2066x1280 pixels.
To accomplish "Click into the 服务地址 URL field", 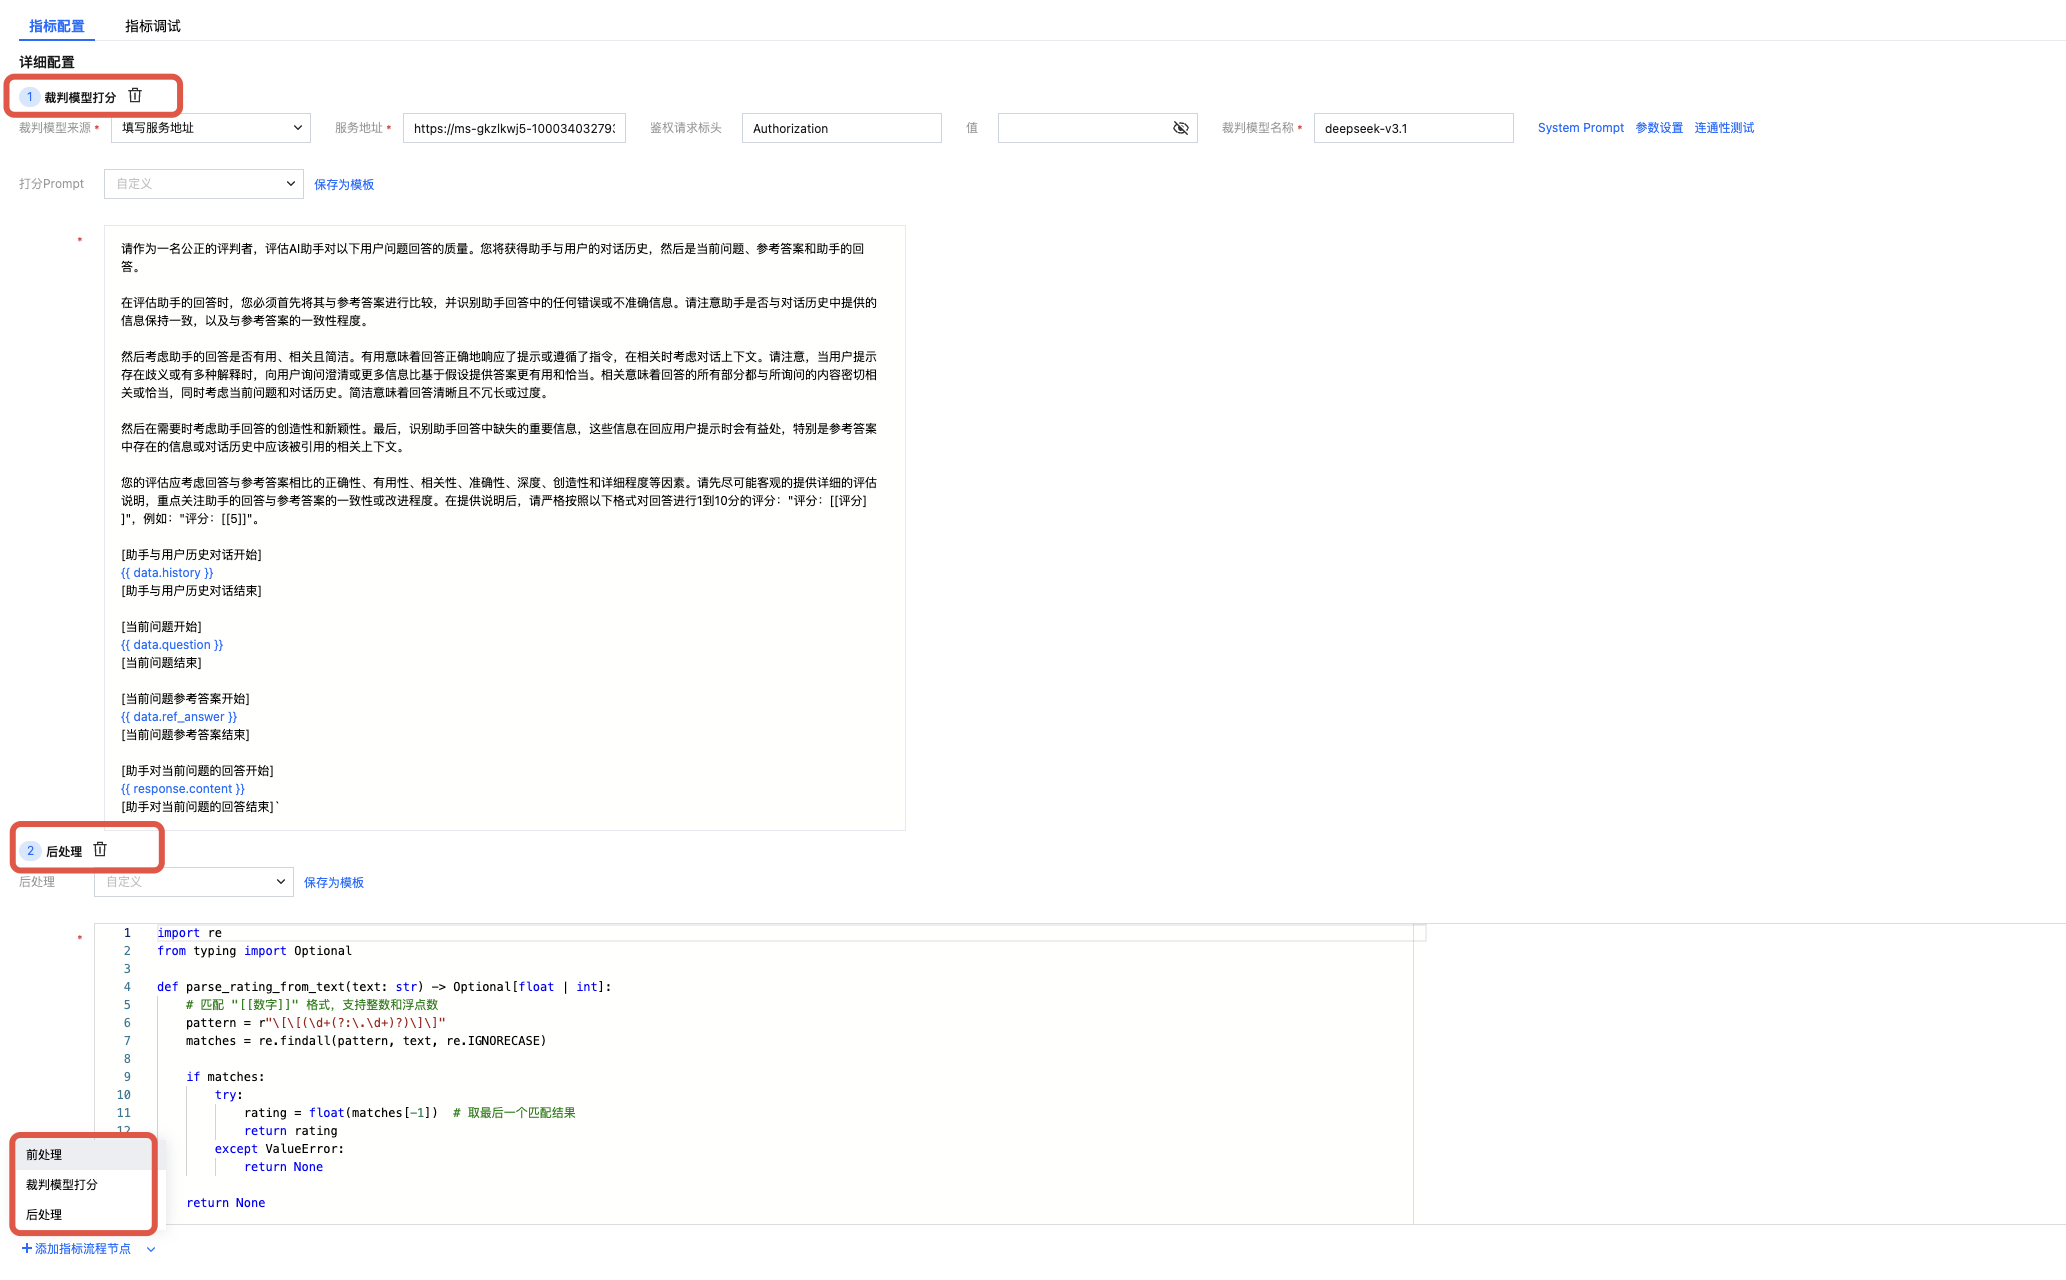I will tap(513, 128).
